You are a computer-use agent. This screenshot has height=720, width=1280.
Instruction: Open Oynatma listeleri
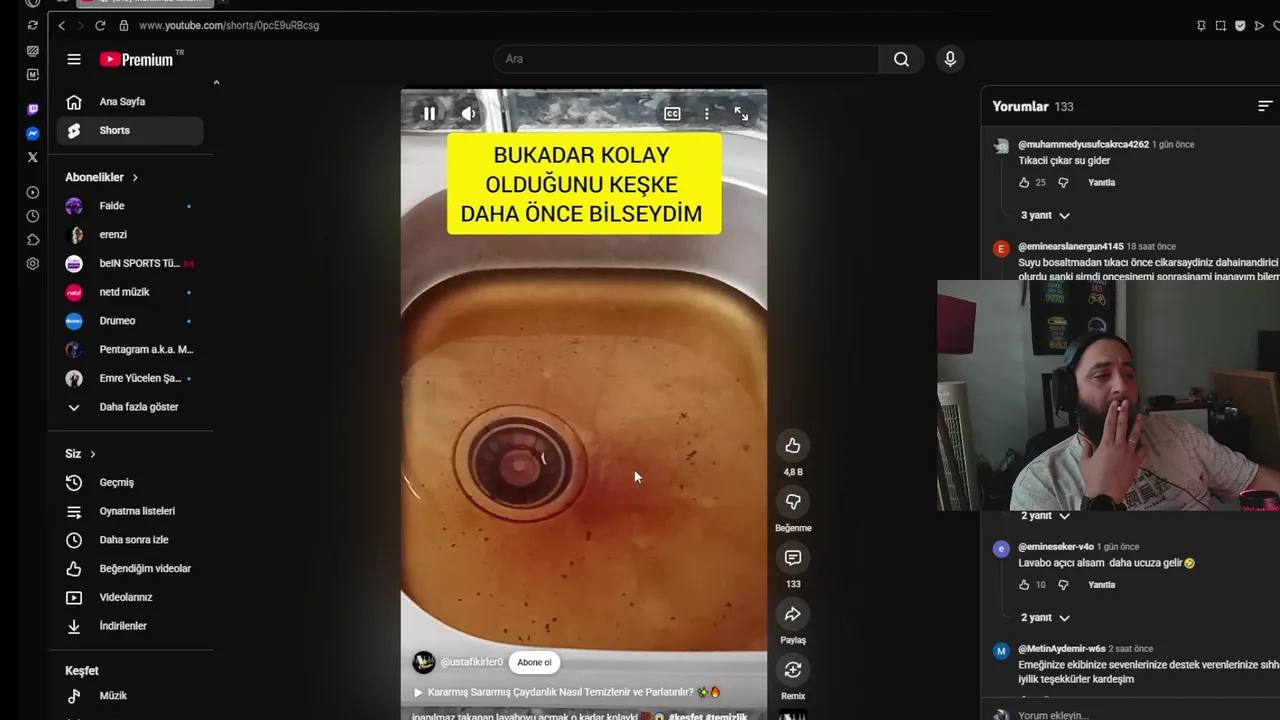[130, 511]
